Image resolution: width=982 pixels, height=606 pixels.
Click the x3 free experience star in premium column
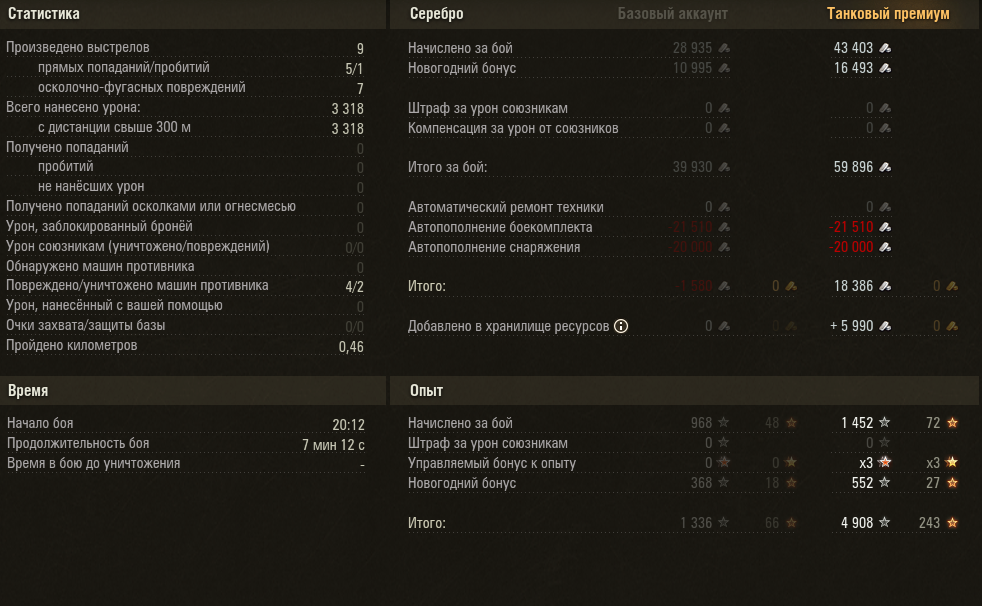pos(952,463)
